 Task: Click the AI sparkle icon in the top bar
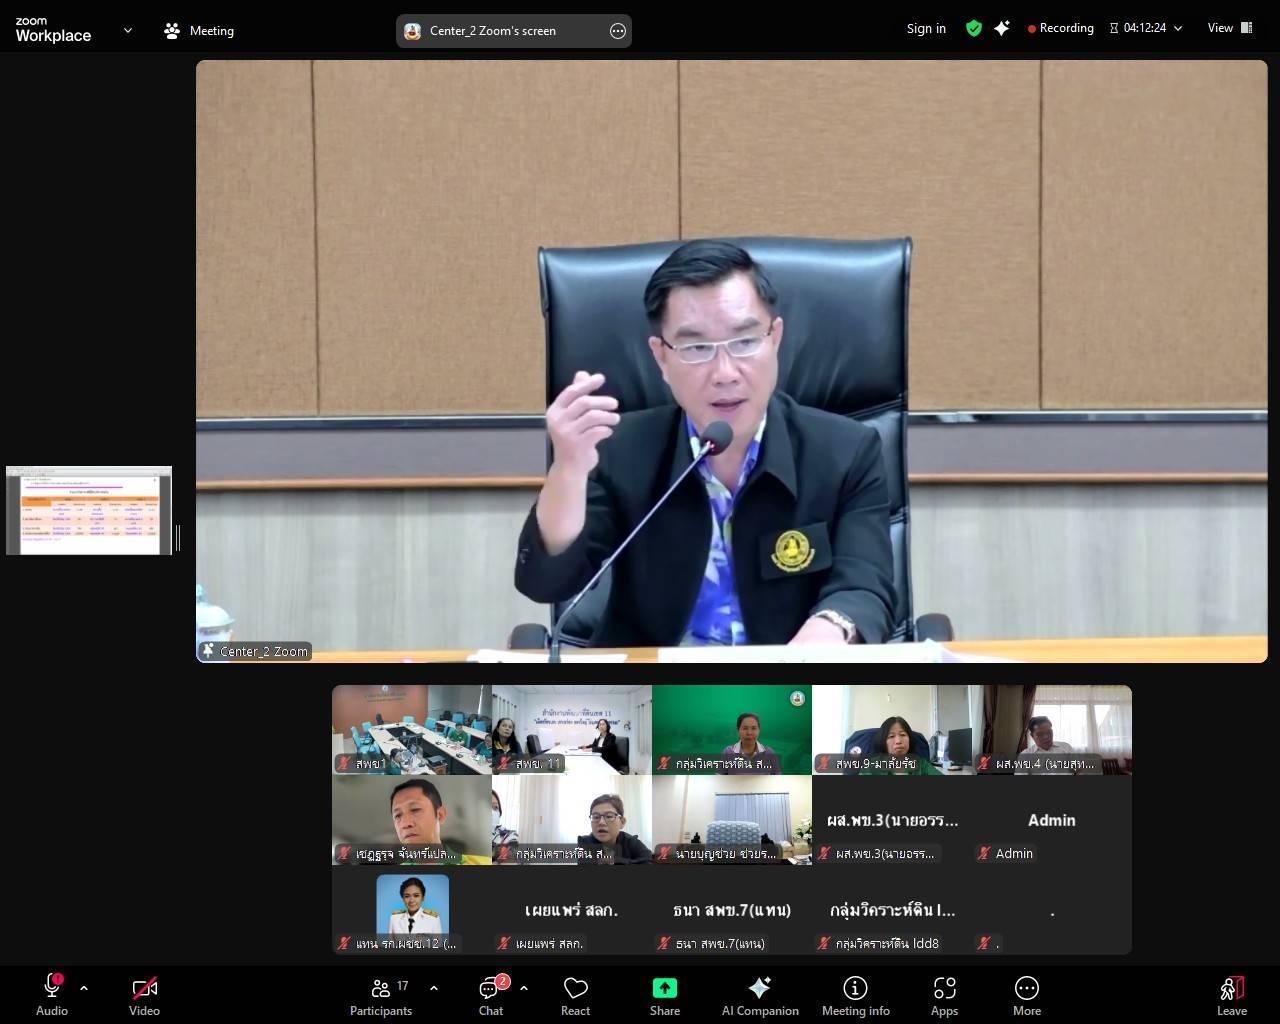[x=1002, y=29]
